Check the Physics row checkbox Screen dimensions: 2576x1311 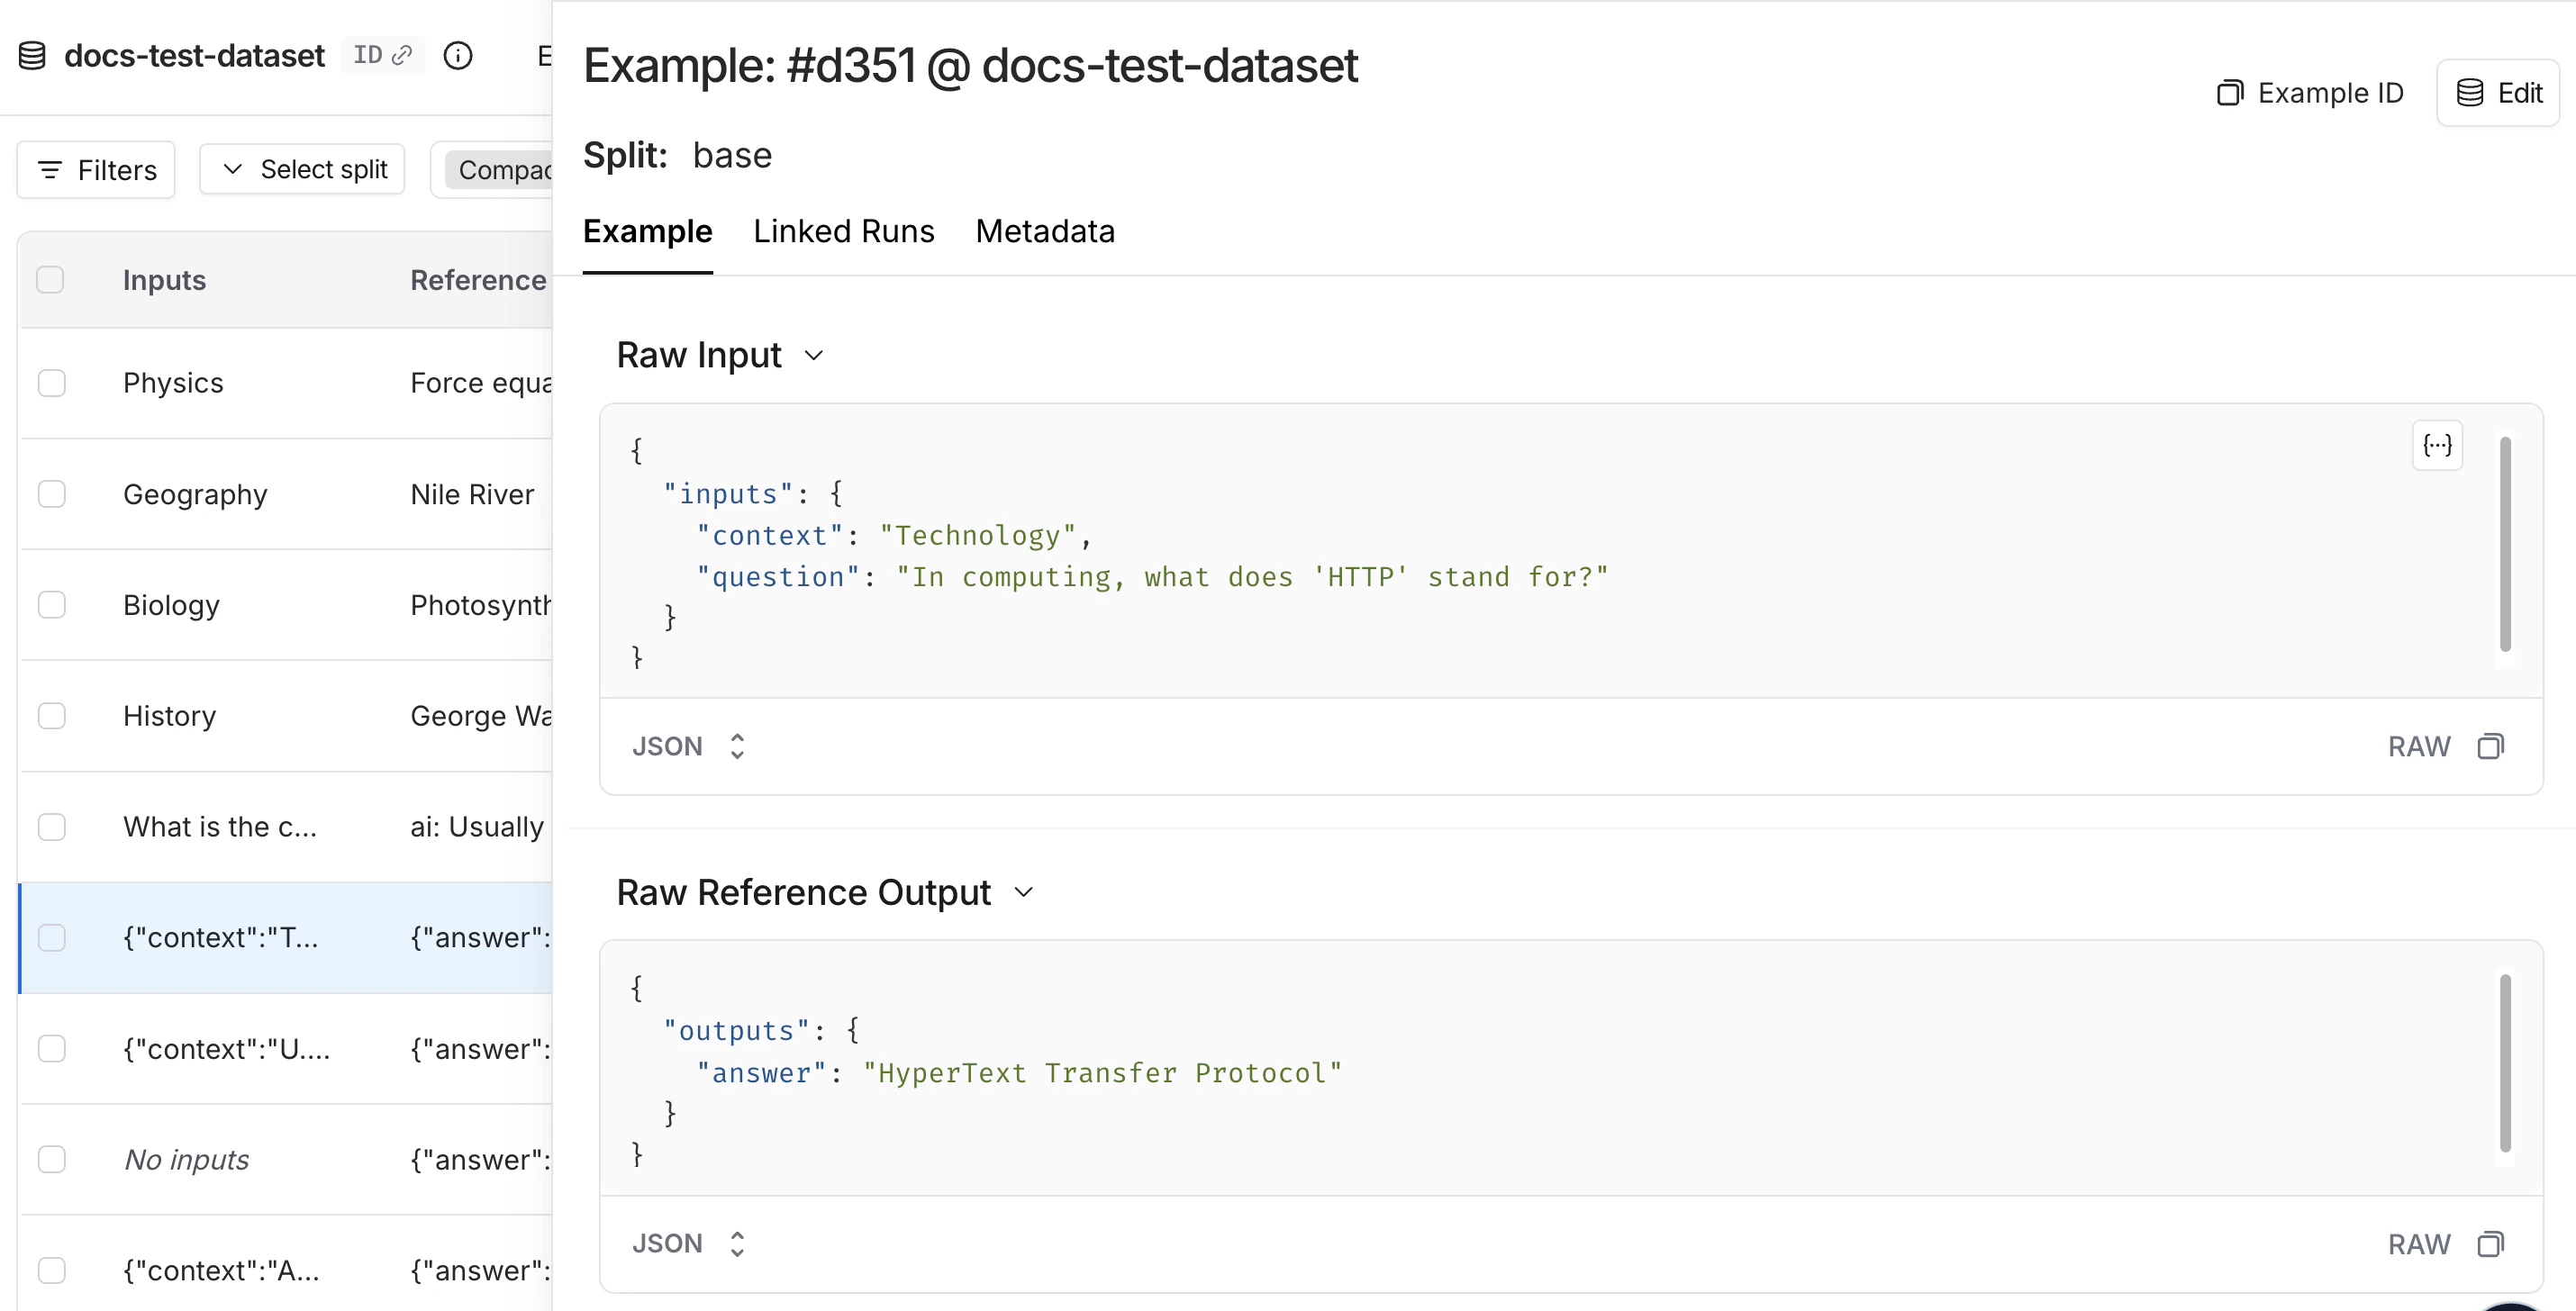click(x=52, y=383)
